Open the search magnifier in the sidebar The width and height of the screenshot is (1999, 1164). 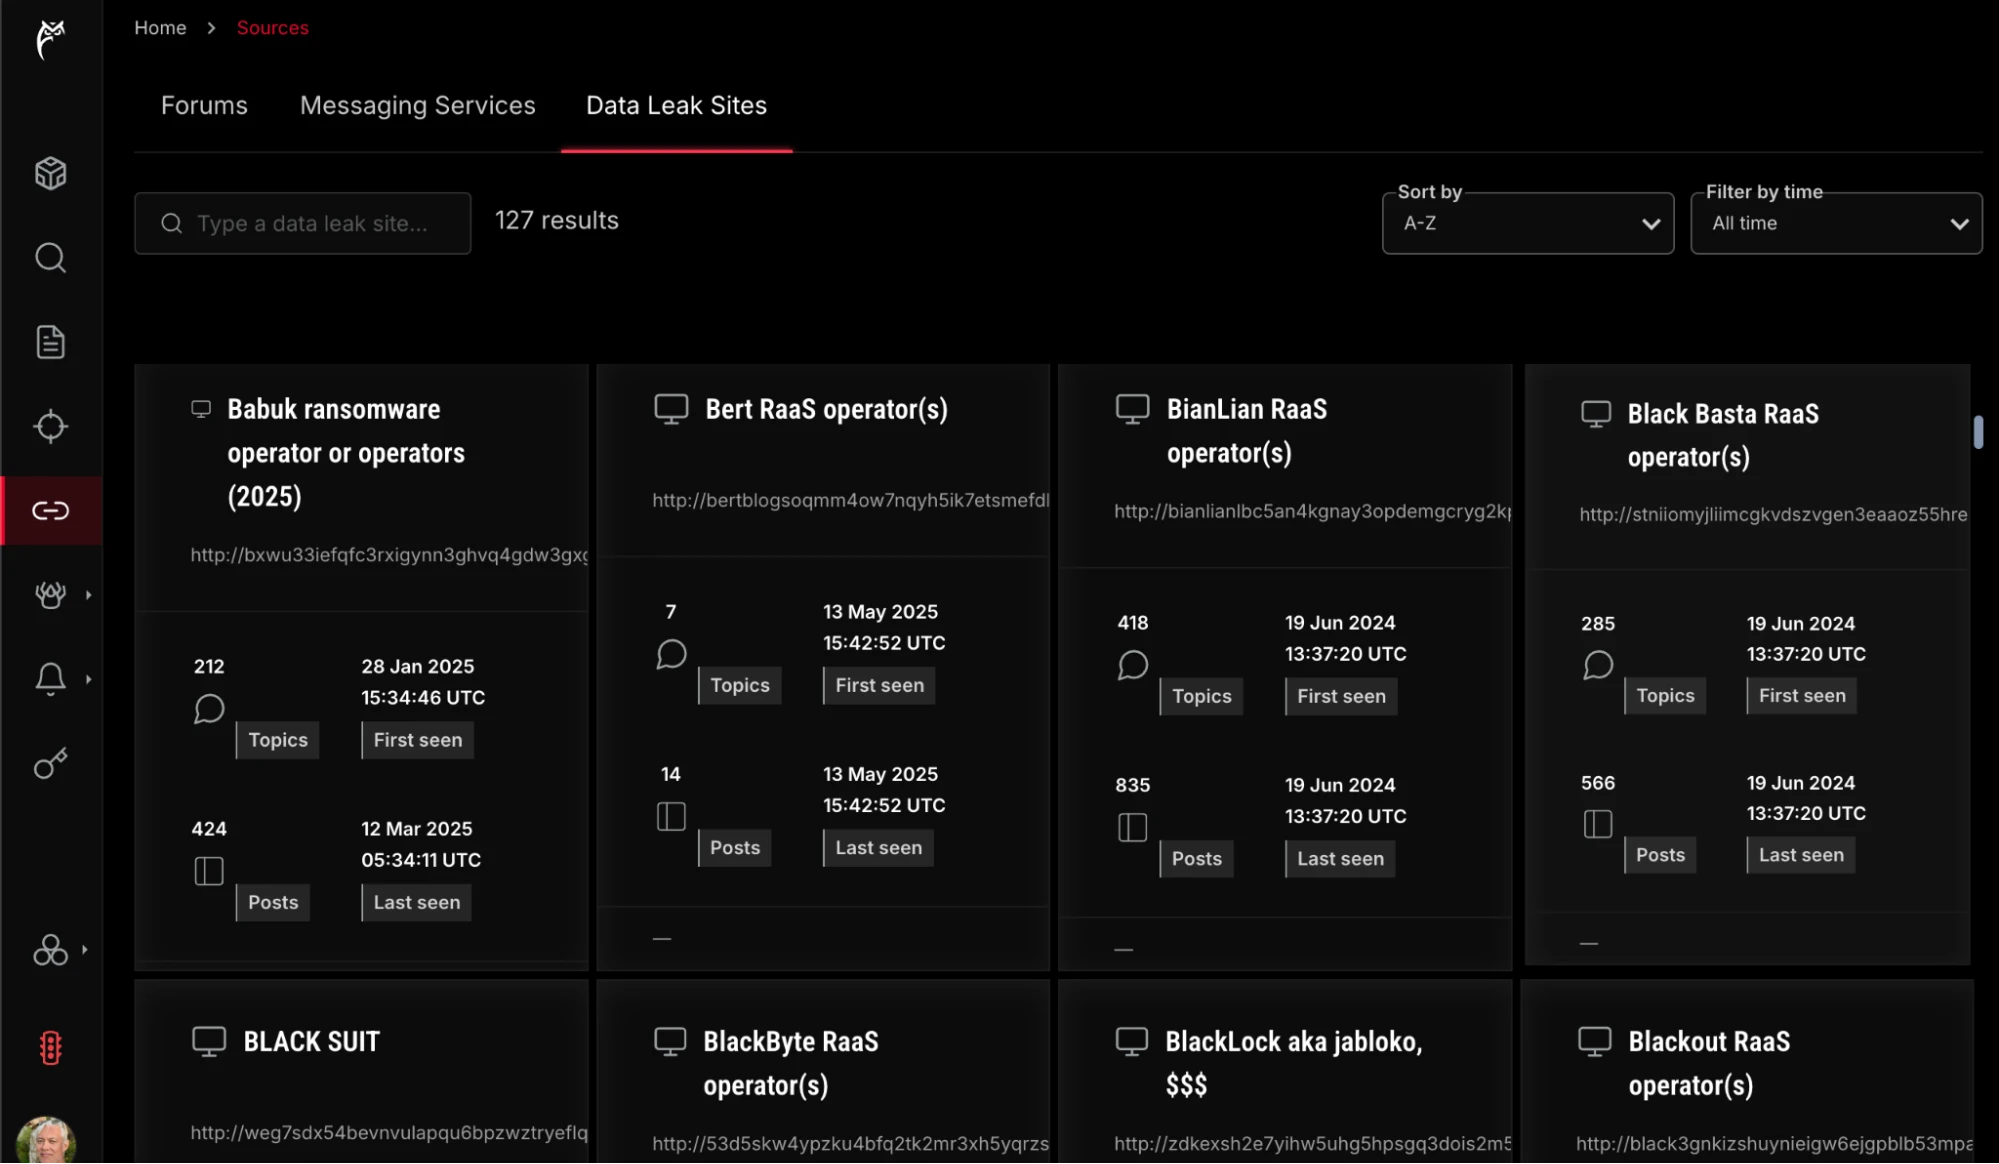pyautogui.click(x=50, y=258)
